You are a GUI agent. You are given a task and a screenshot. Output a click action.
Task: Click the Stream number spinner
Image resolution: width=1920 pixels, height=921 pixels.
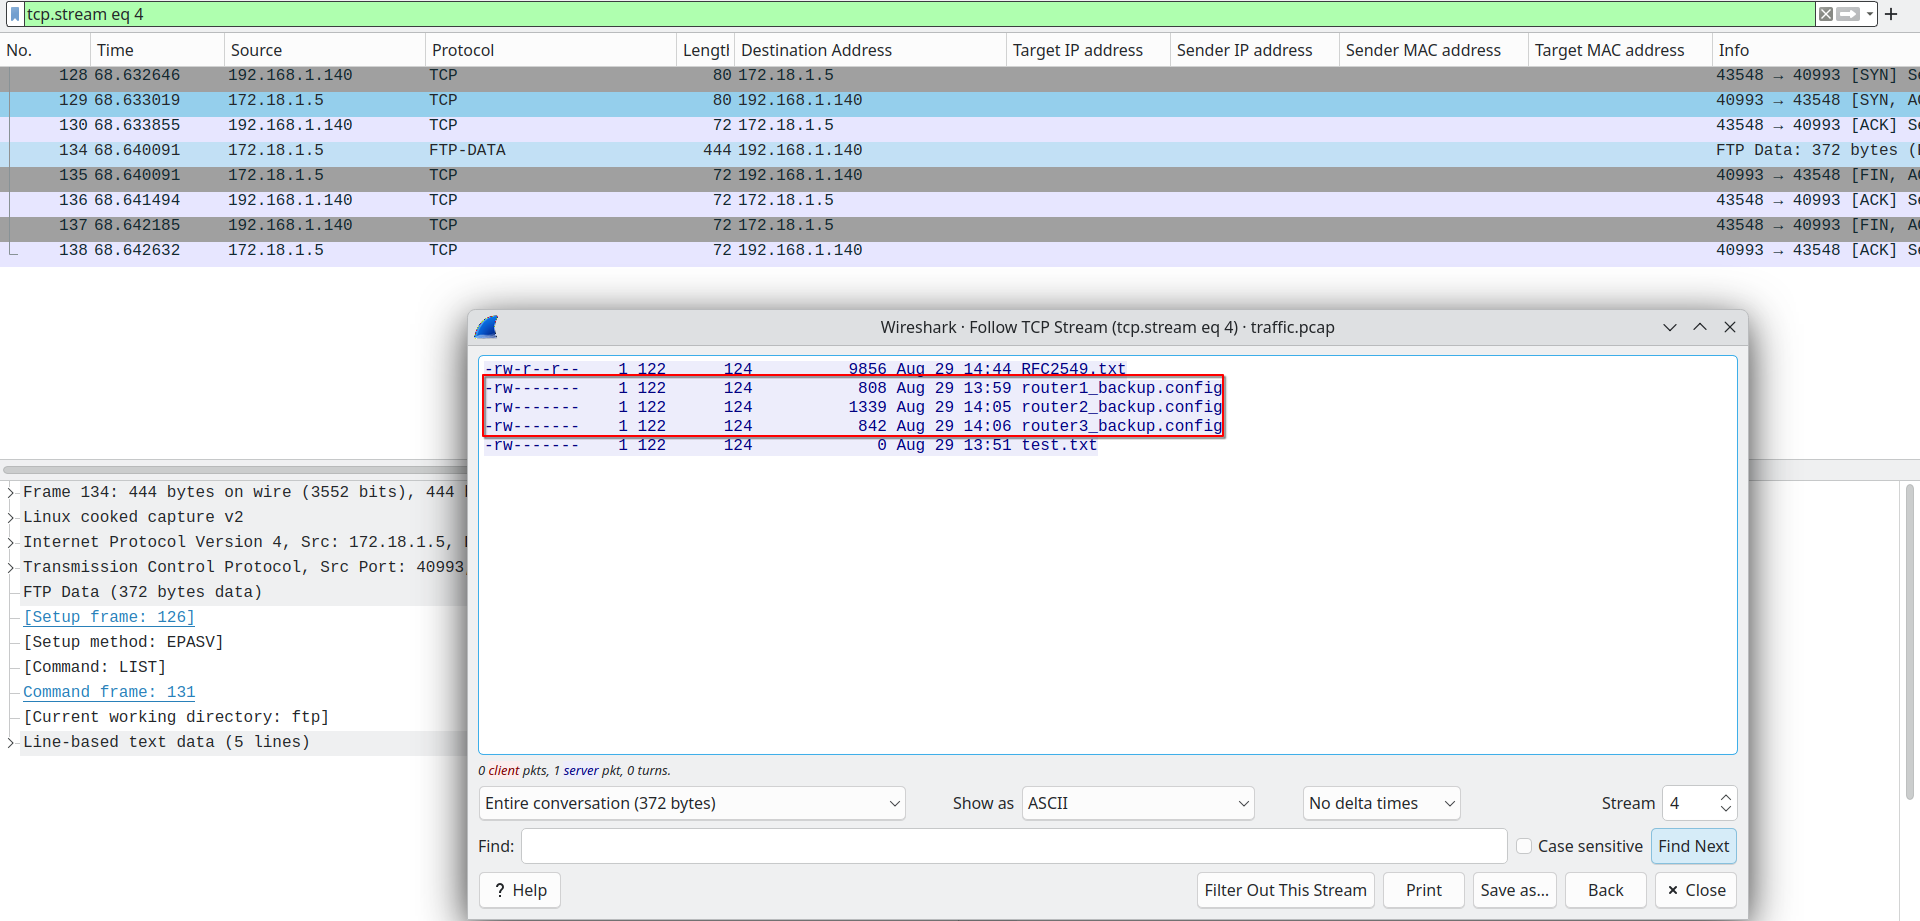tap(1699, 803)
